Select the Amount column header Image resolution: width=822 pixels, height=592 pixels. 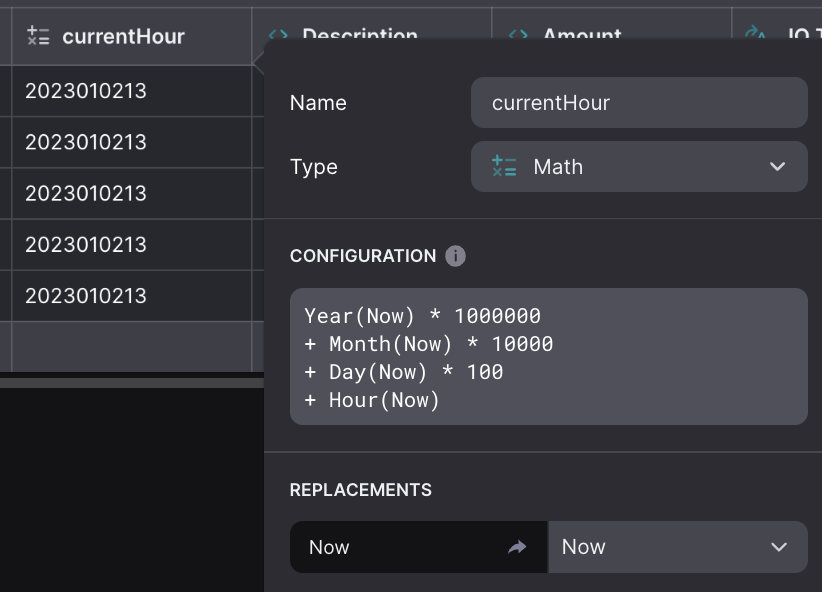(611, 24)
